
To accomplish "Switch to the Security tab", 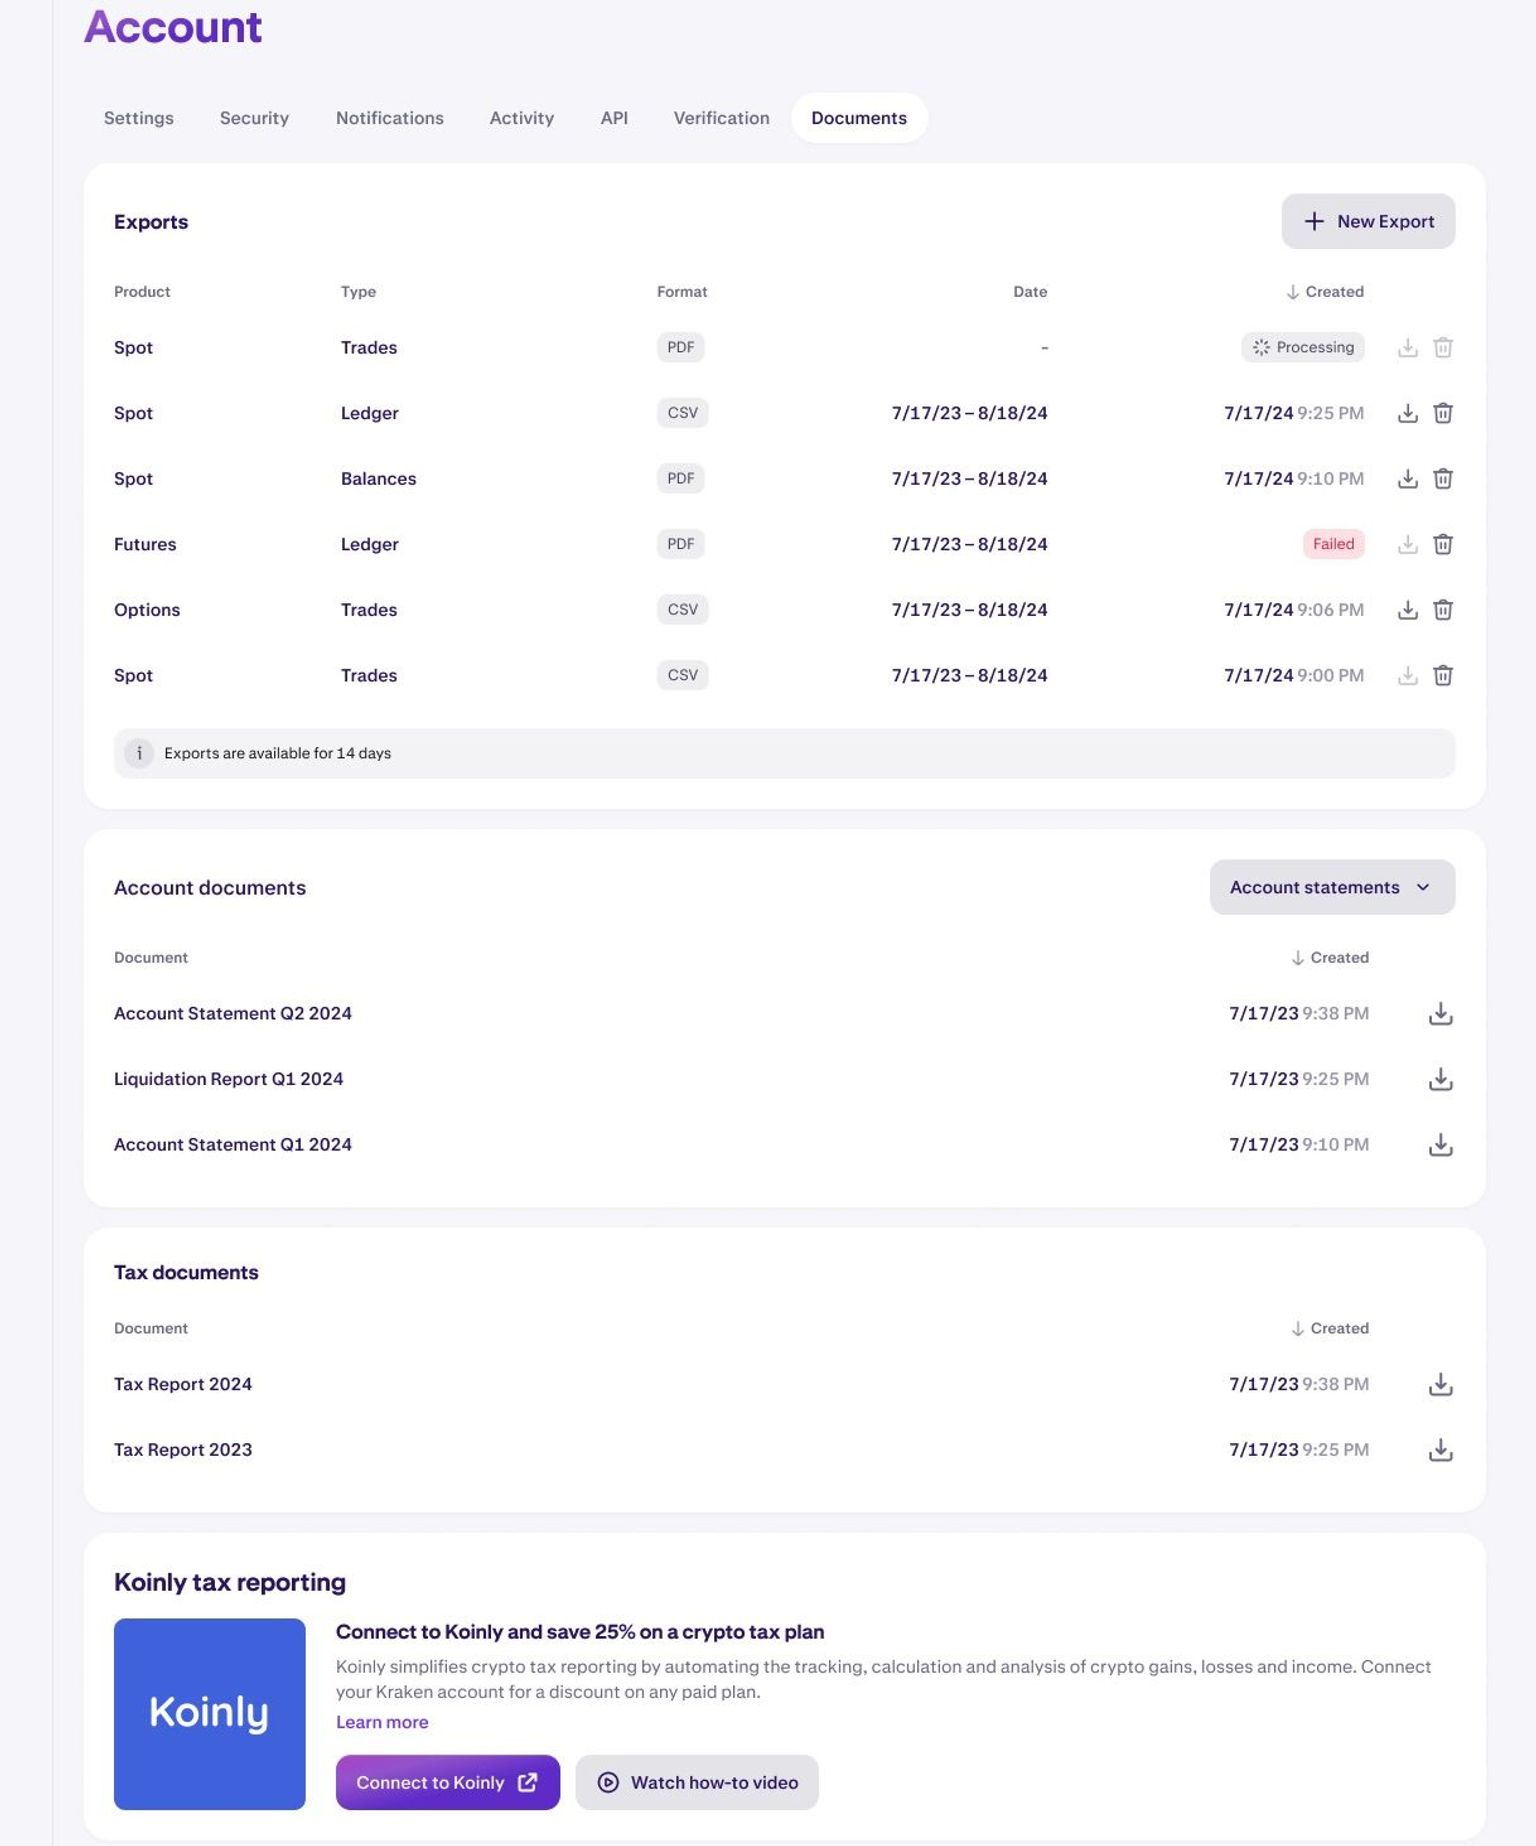I will click(254, 118).
